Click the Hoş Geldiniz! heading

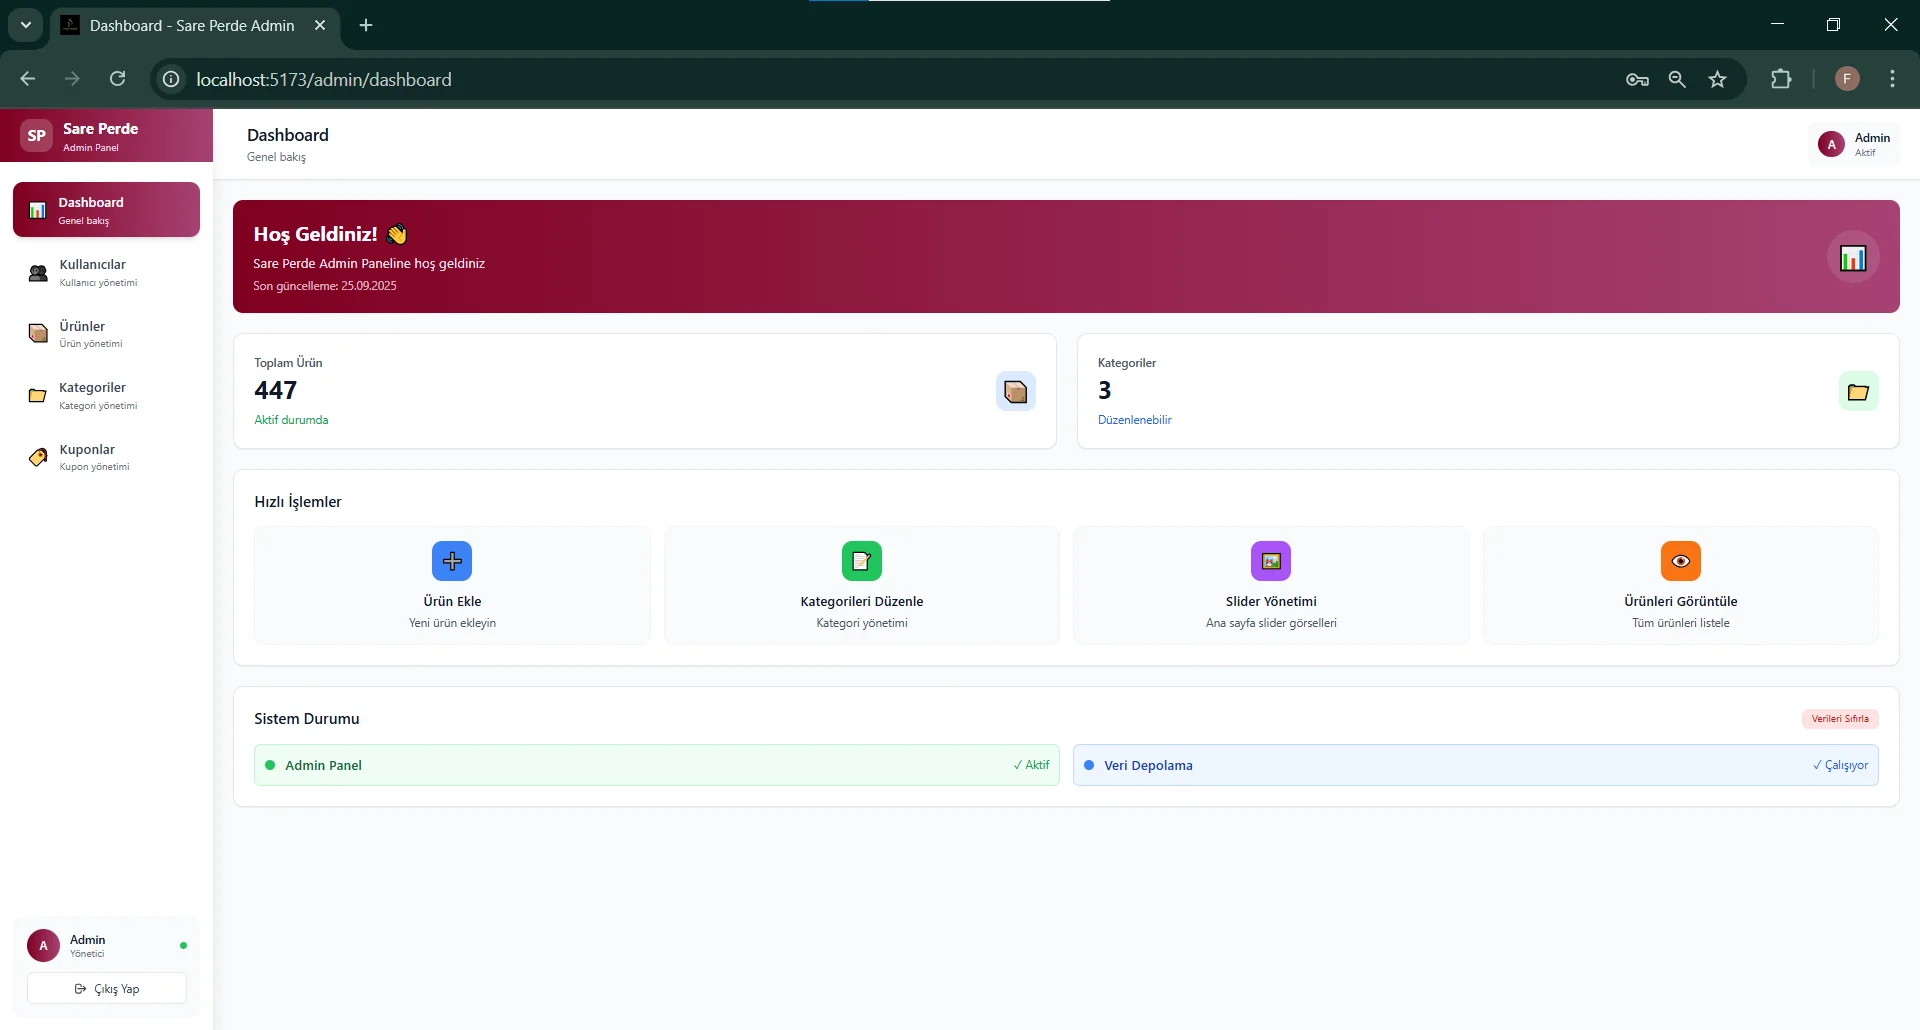tap(315, 234)
